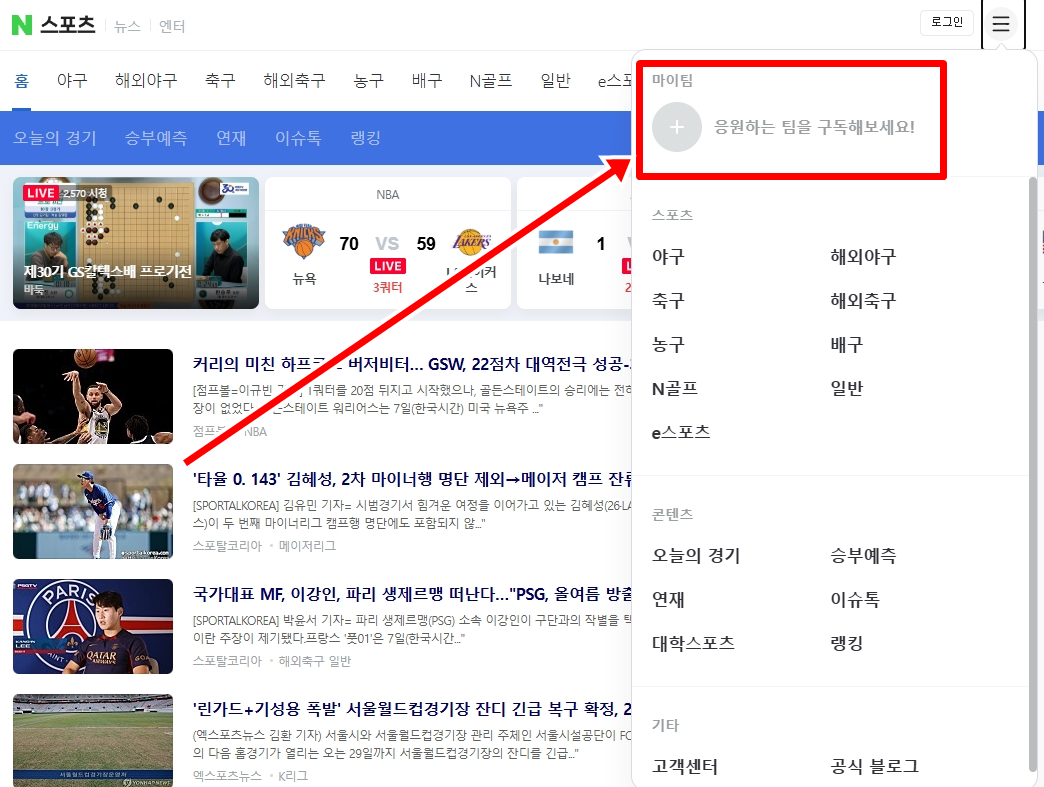The image size is (1044, 787).
Task: Open 오늘의 경기 in the blue bar
Action: [x=55, y=138]
